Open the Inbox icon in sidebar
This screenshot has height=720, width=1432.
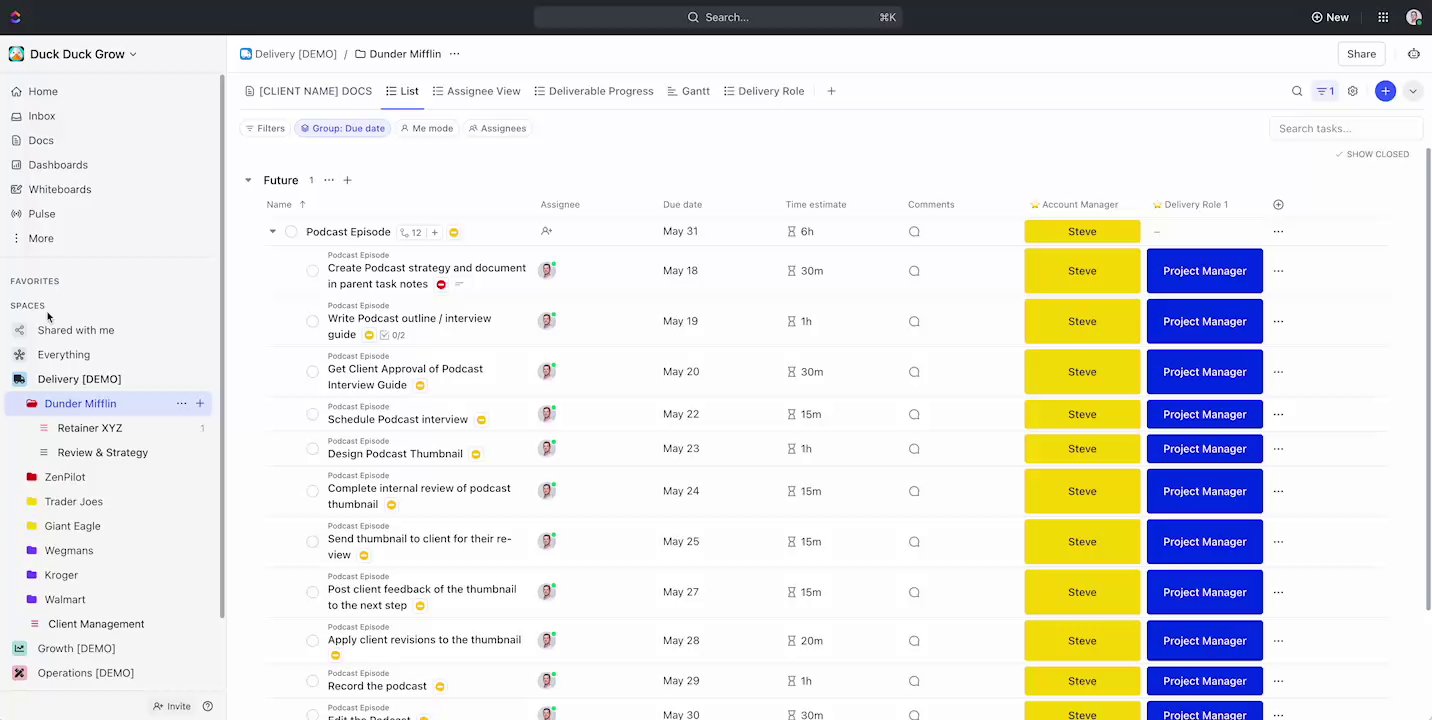pyautogui.click(x=17, y=116)
